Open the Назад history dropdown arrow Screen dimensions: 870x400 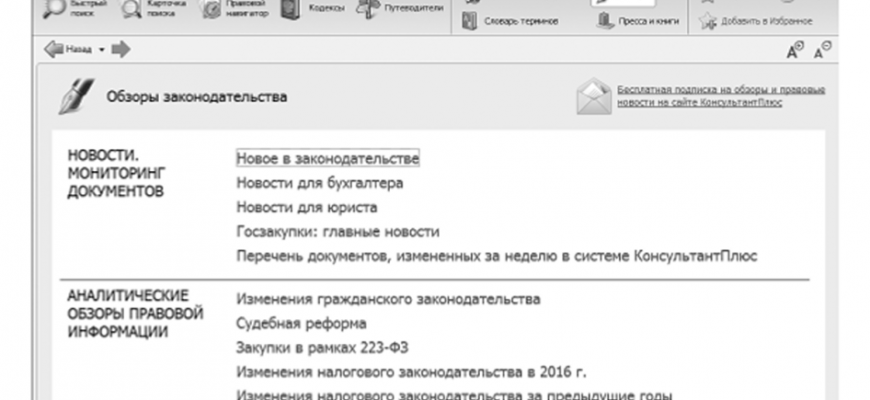[x=102, y=50]
